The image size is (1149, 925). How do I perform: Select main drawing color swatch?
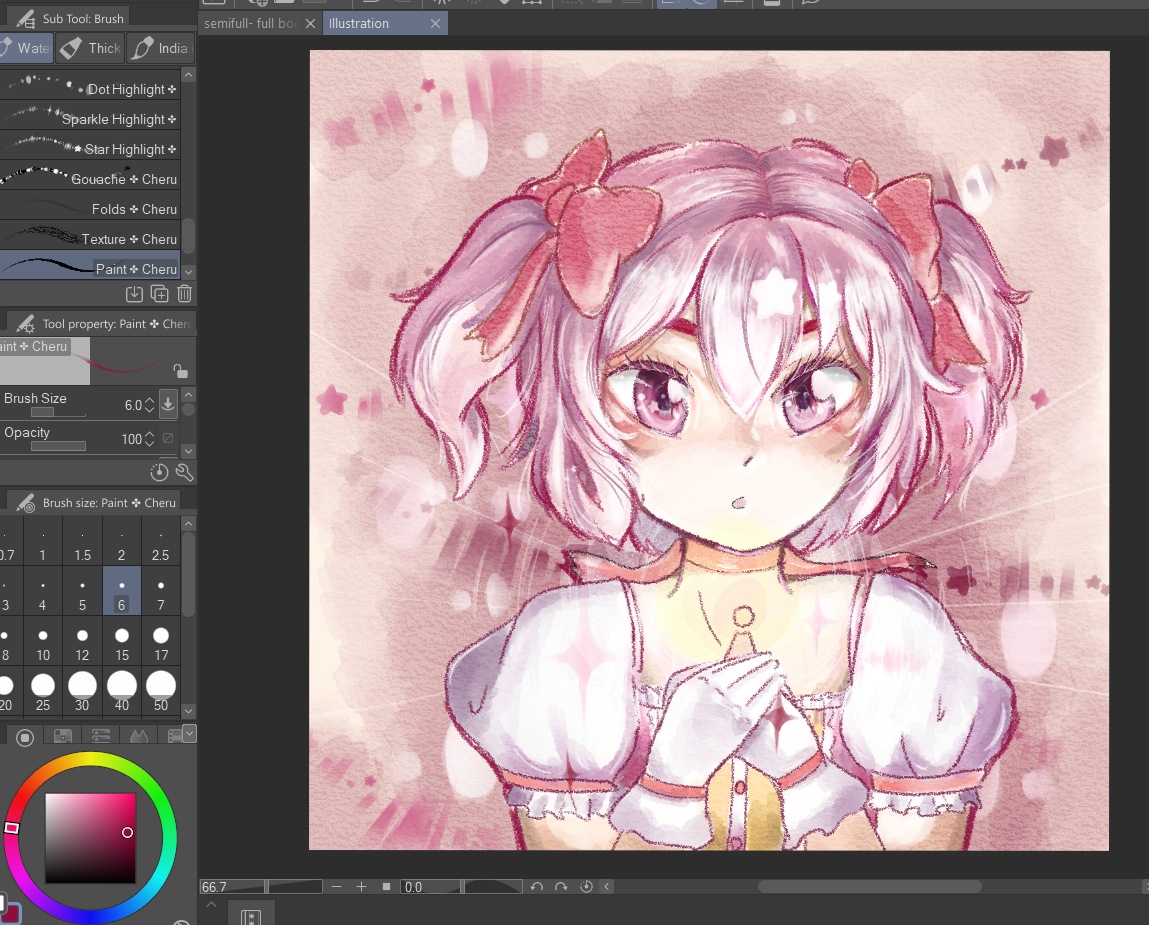[x=10, y=912]
